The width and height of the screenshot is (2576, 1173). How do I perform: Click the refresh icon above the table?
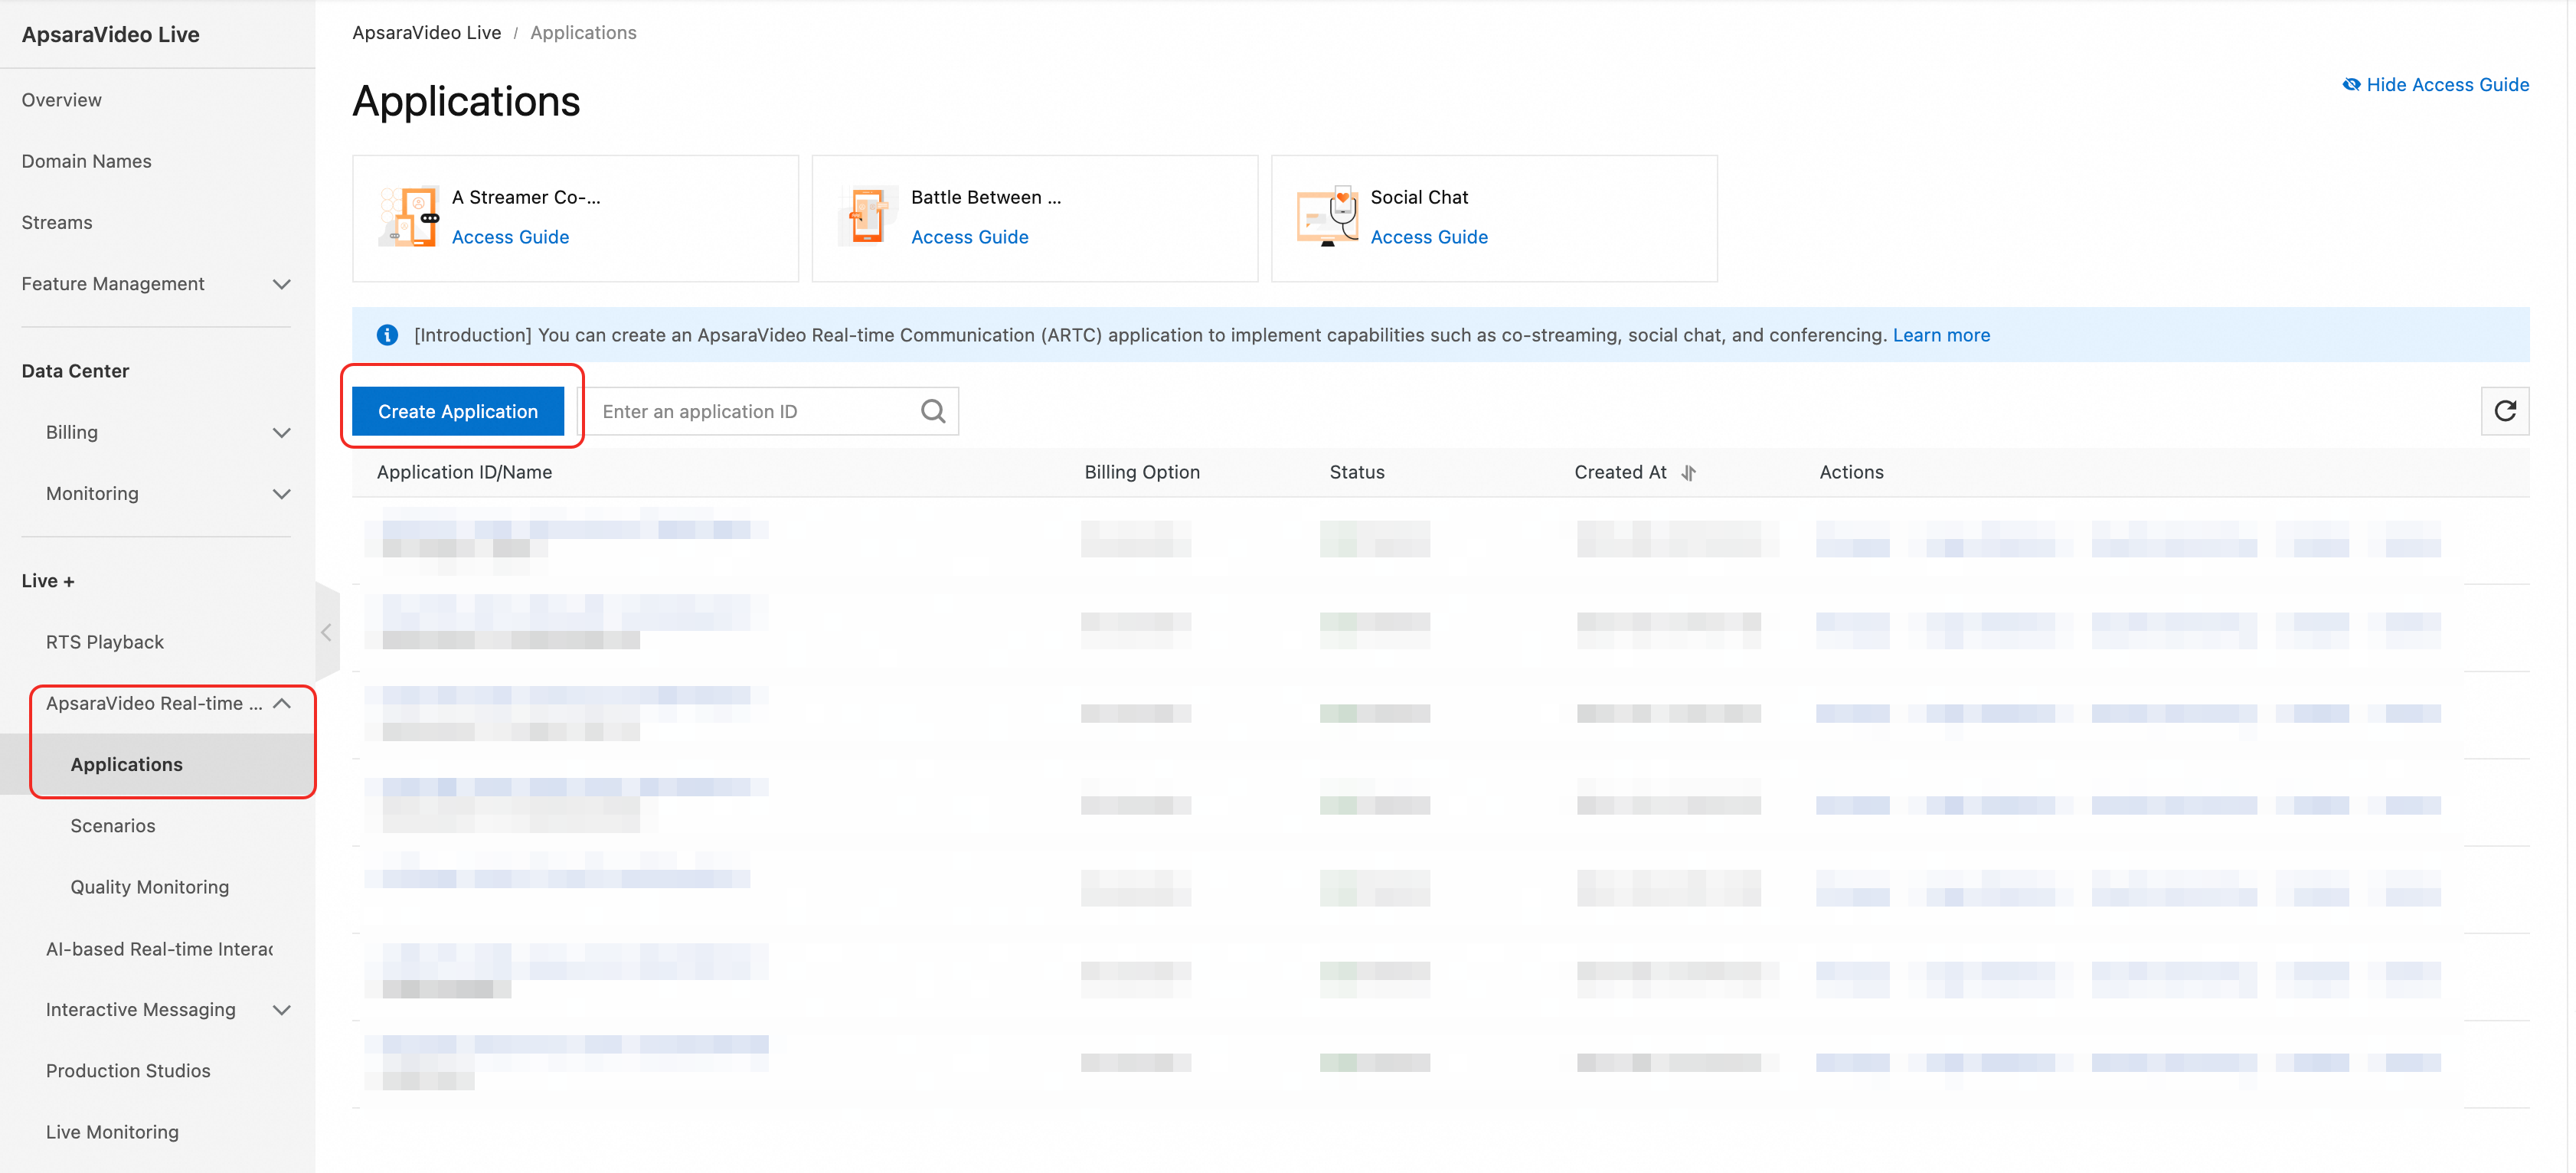click(2504, 411)
